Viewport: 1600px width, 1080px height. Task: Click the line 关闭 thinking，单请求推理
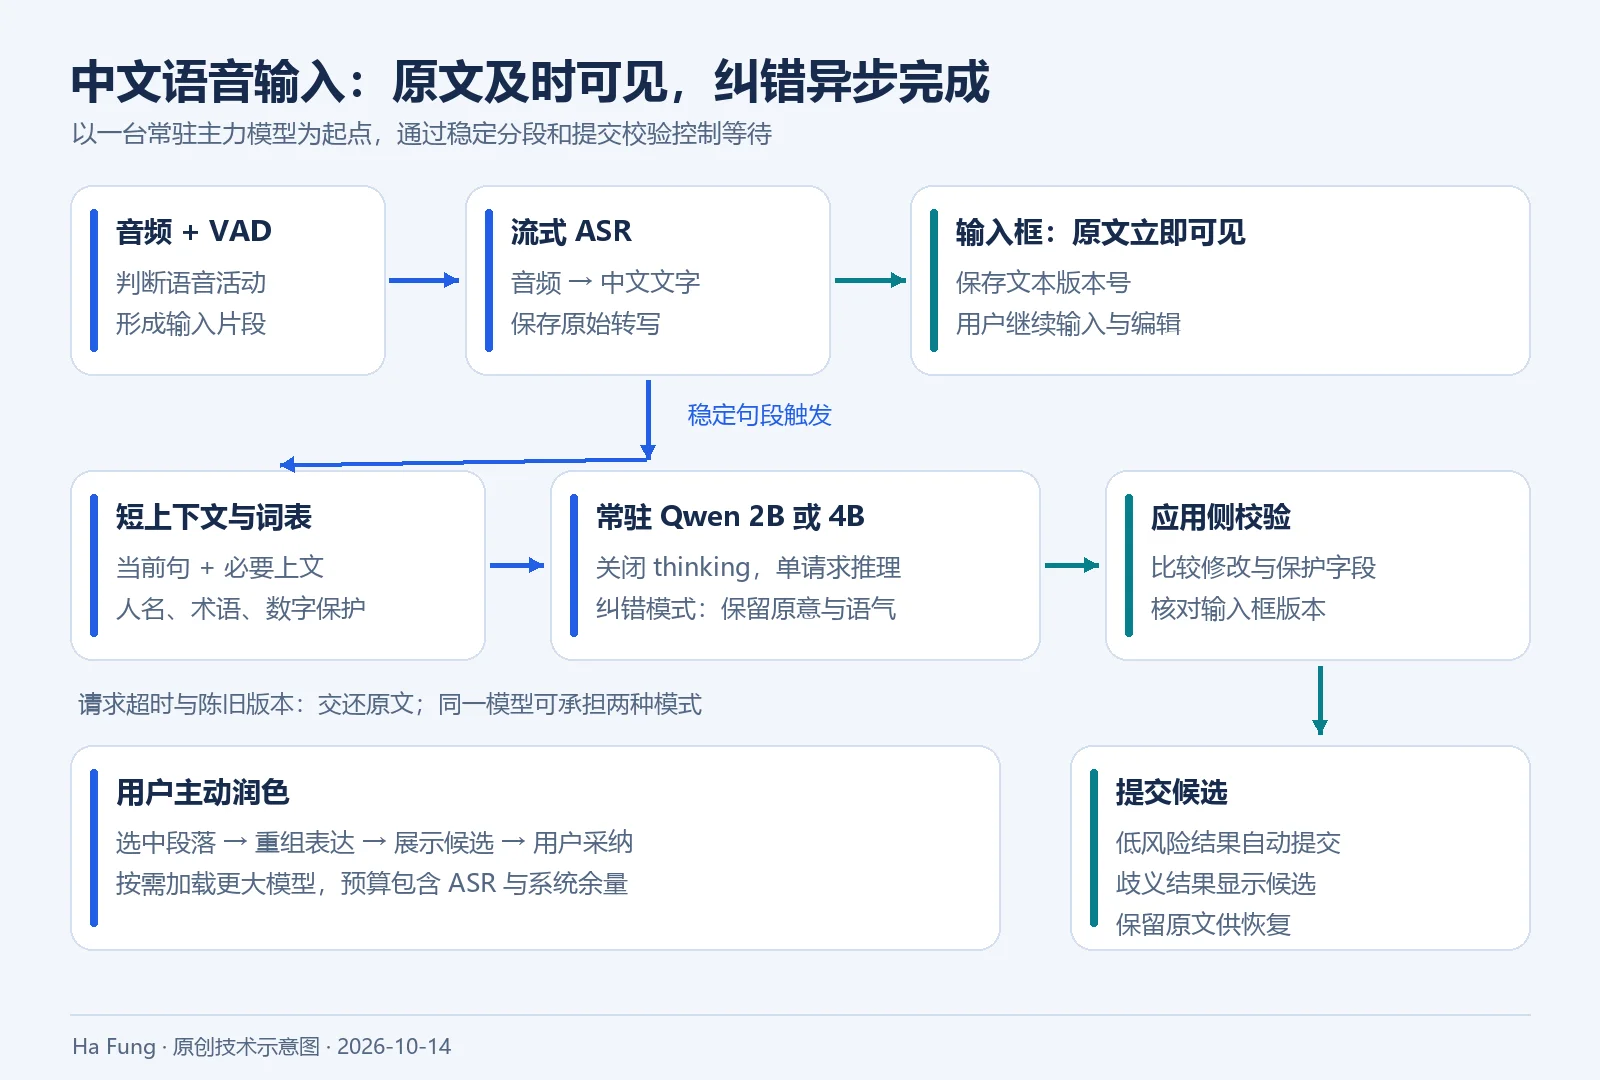748,568
